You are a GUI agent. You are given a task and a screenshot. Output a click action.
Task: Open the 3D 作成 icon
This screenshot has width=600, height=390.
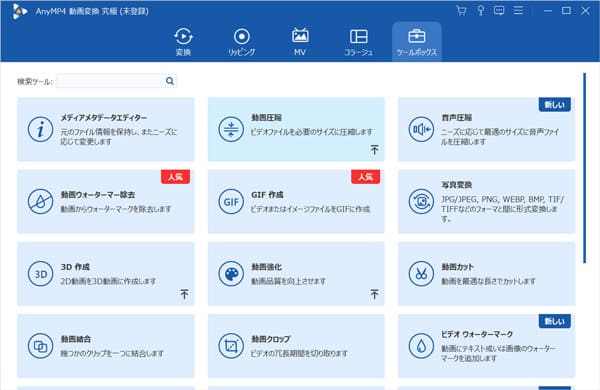click(x=40, y=274)
